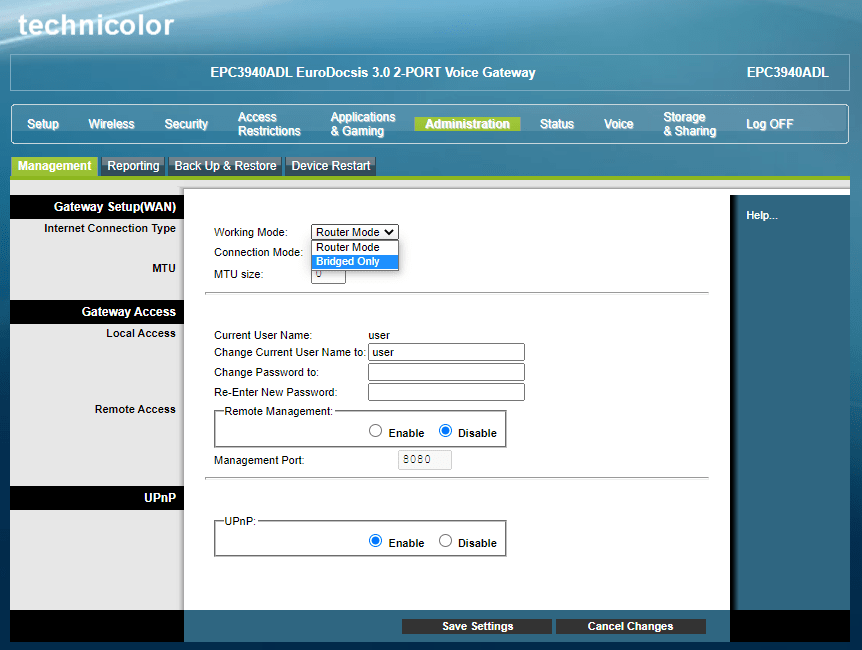Open Storage & Sharing section
862x650 pixels.
(689, 124)
